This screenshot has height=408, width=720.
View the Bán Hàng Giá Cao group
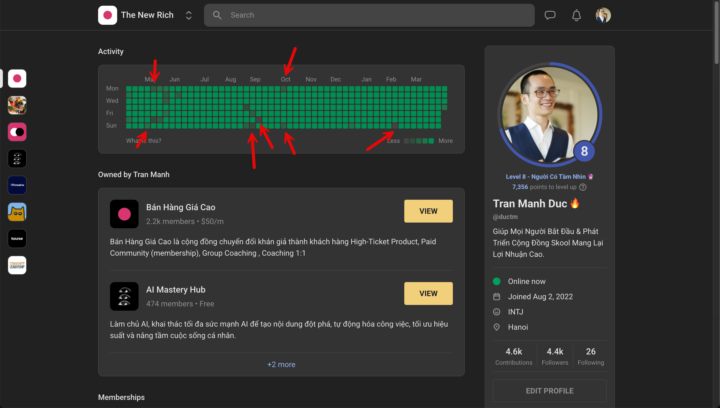coord(428,211)
